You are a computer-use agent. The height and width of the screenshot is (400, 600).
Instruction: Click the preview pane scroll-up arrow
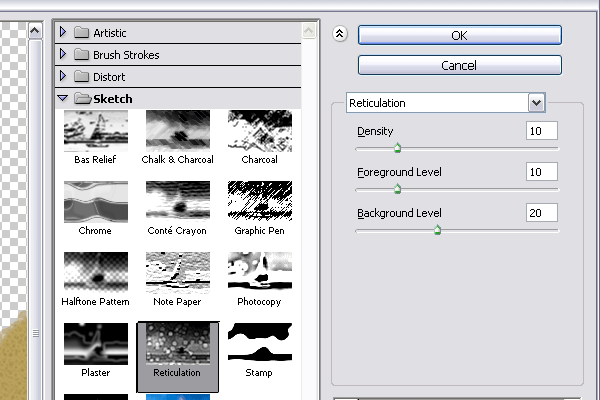[x=35, y=31]
